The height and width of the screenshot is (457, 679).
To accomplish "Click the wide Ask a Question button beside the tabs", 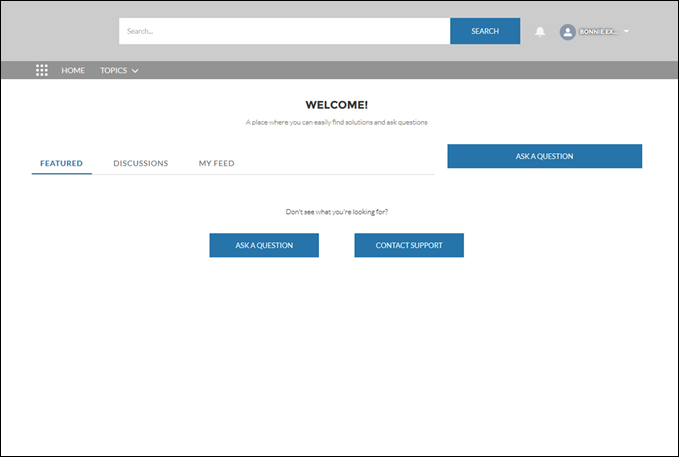I will 544,156.
